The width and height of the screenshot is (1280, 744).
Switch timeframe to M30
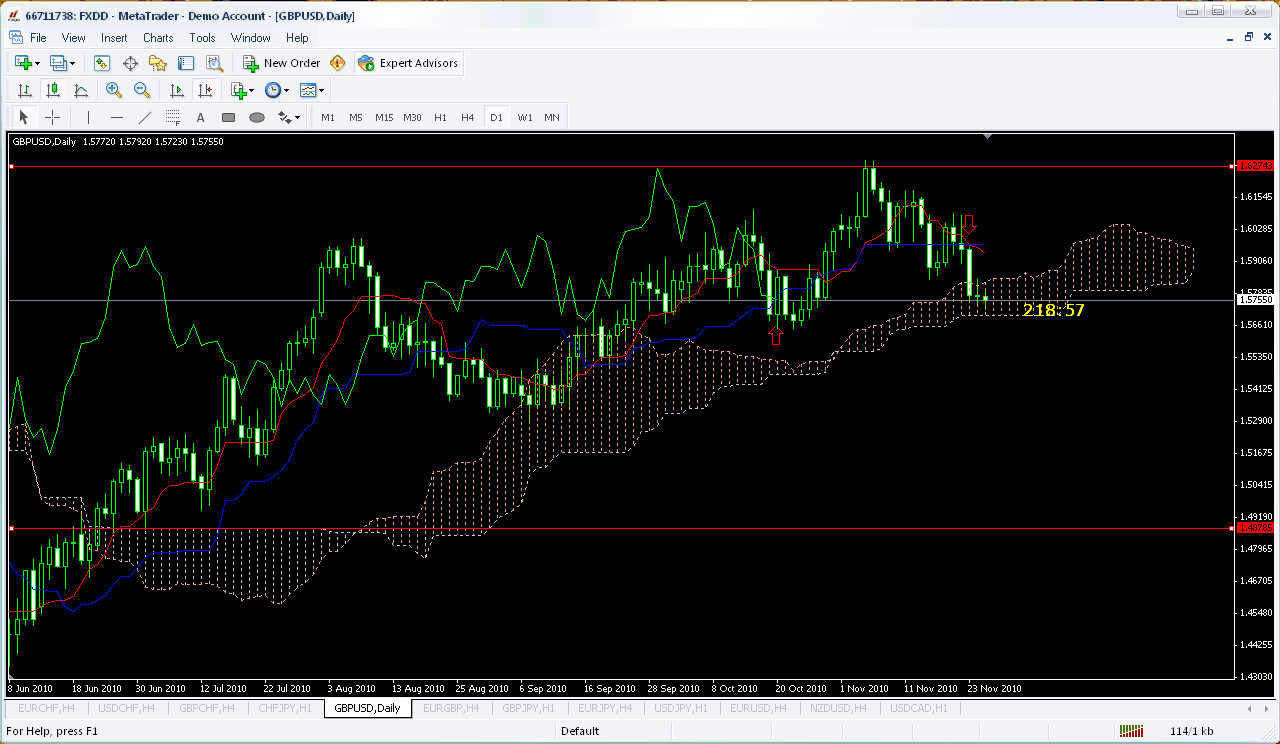click(x=412, y=117)
